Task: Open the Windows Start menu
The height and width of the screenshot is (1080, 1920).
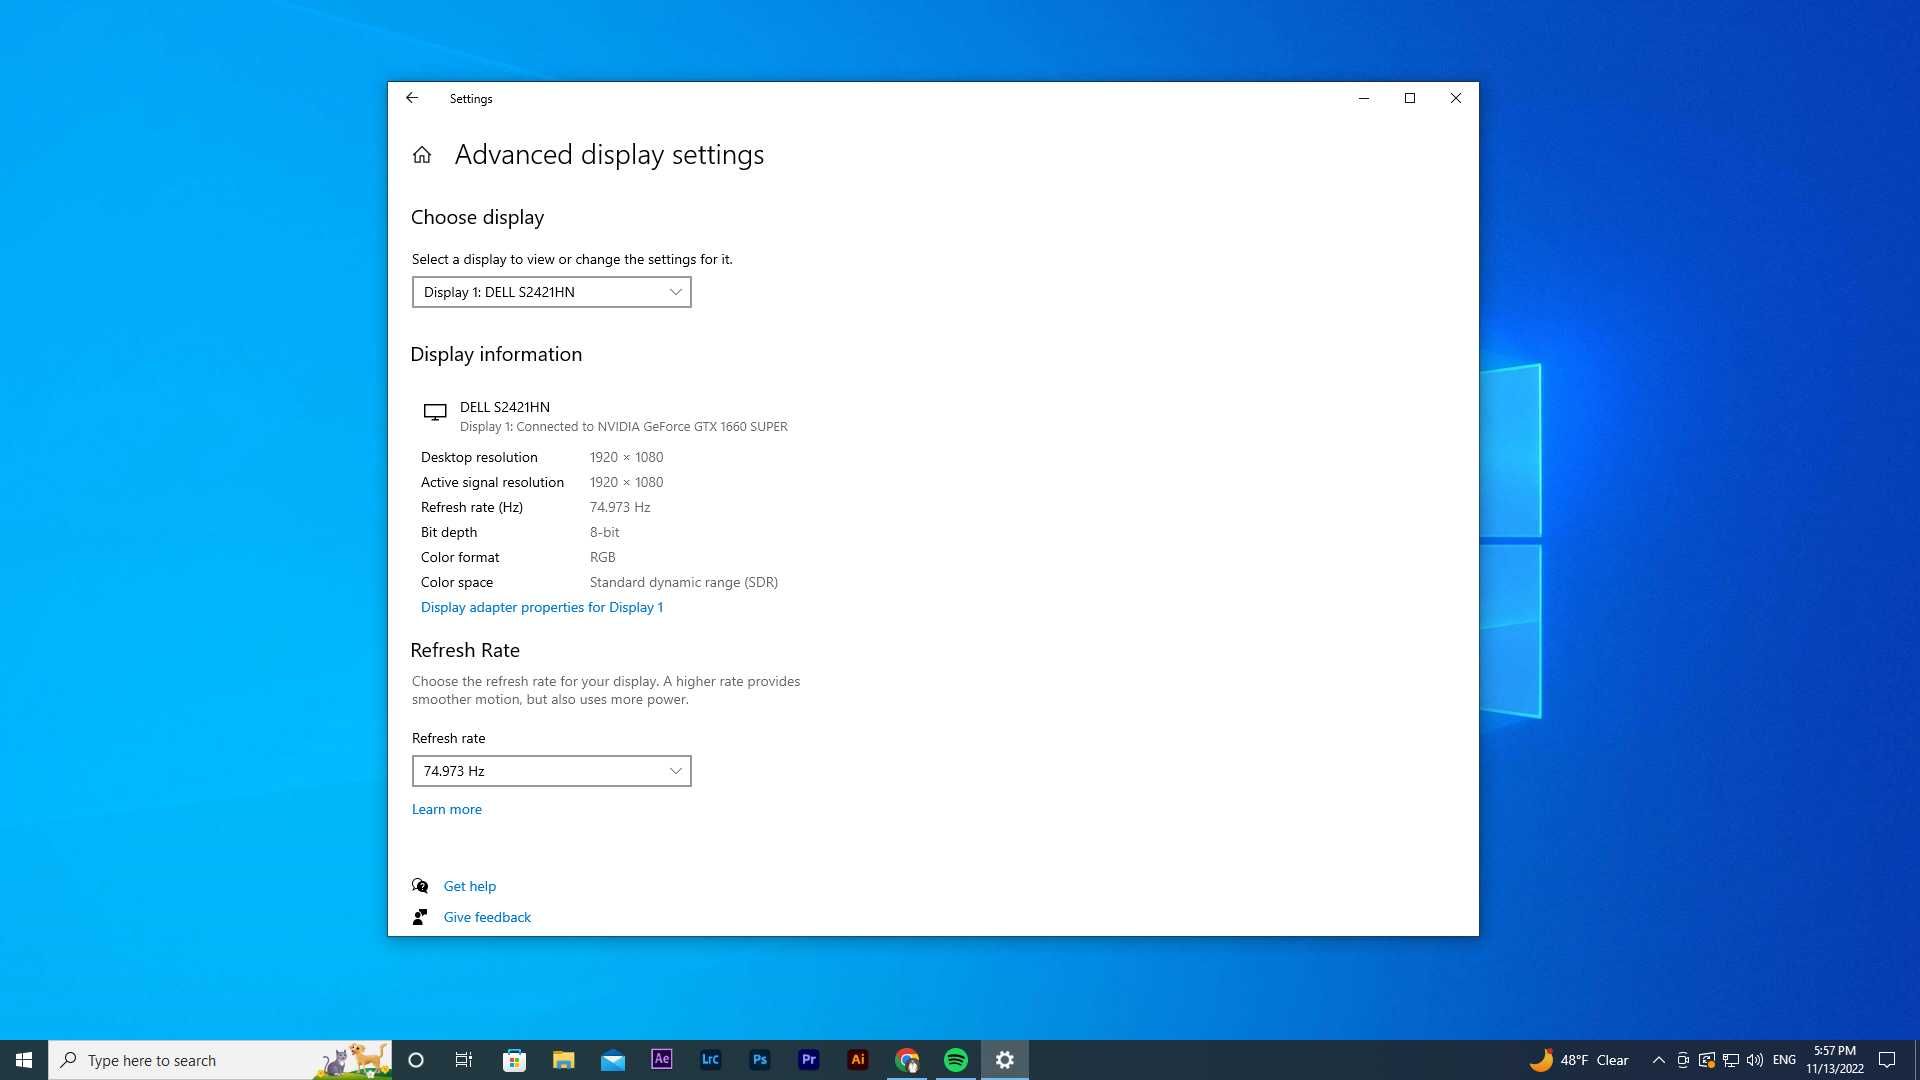Action: (24, 1060)
